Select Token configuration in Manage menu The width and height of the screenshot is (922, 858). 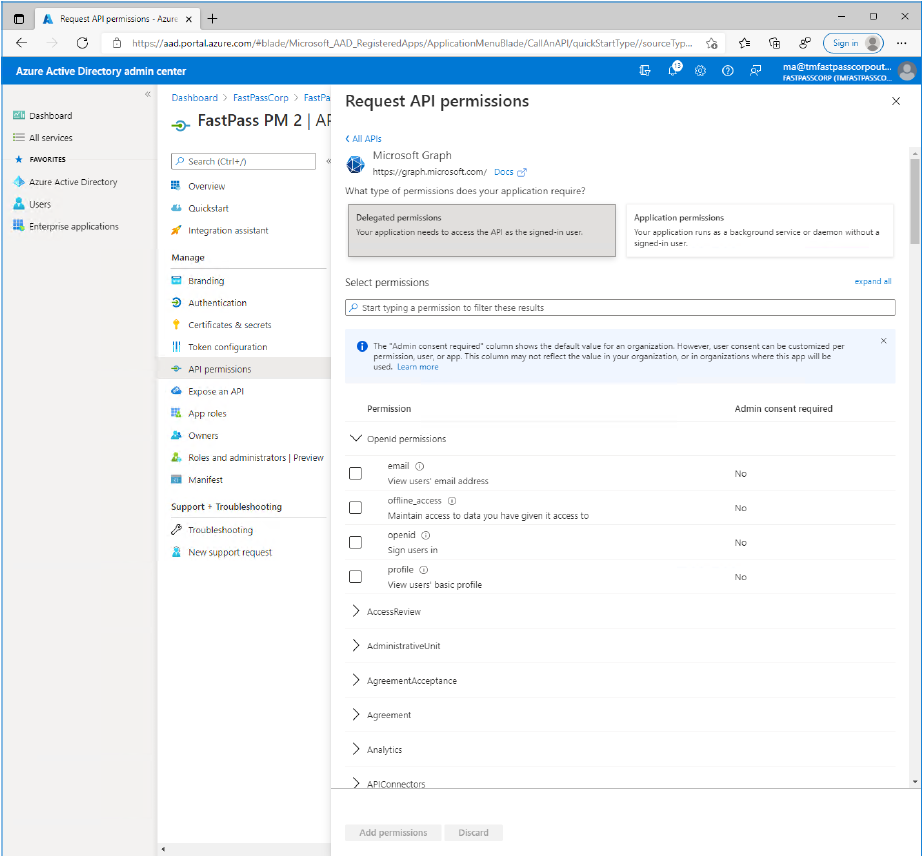click(x=227, y=347)
